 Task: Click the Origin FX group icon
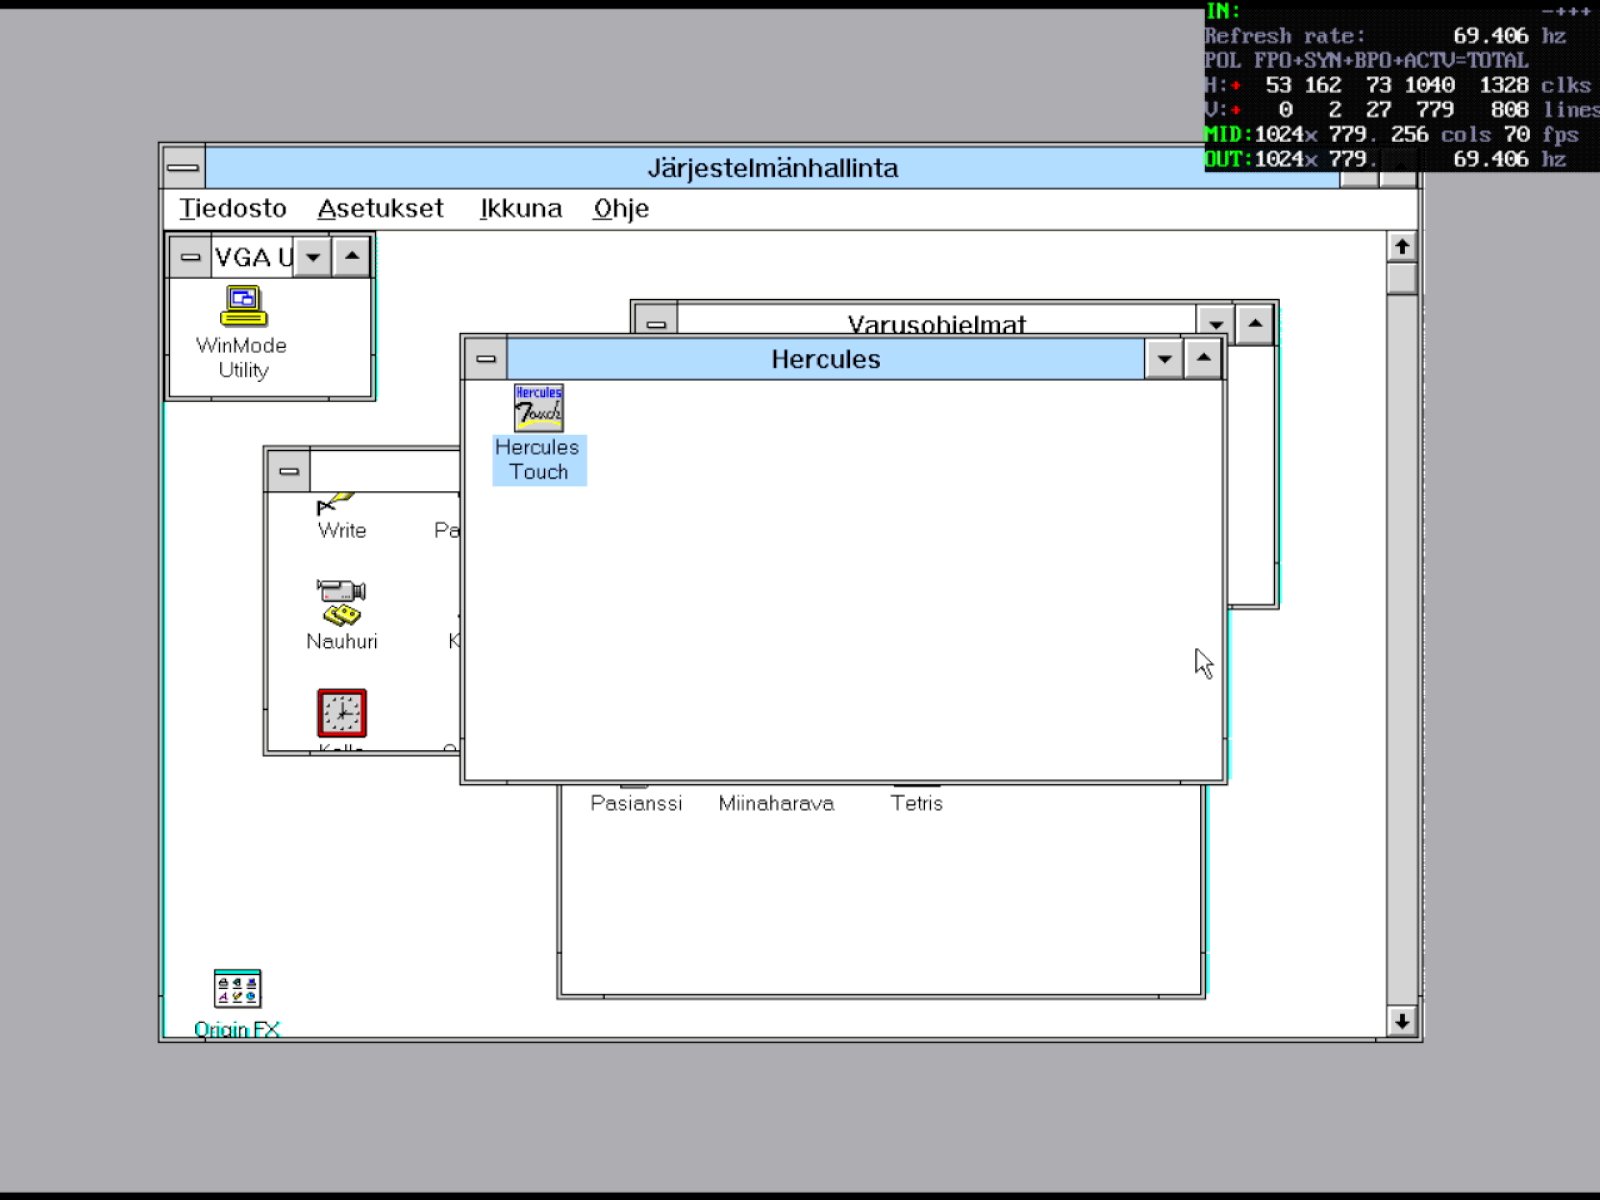click(x=237, y=989)
